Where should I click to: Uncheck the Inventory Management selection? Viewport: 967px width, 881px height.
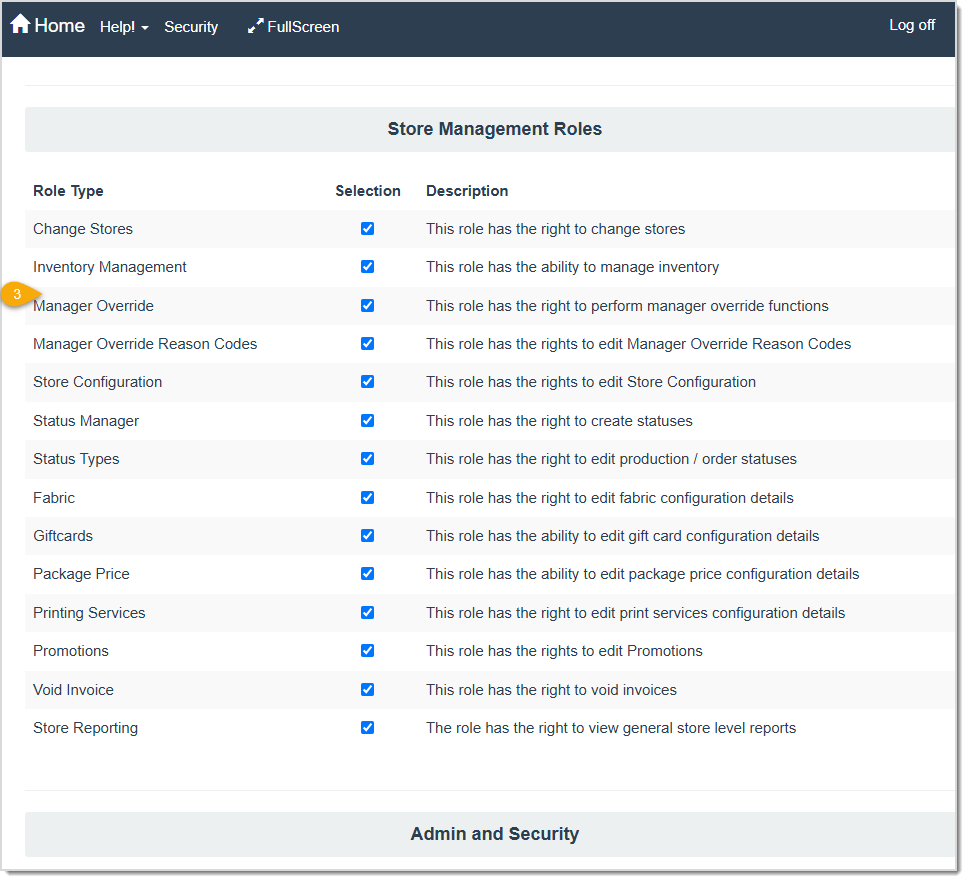[x=368, y=267]
